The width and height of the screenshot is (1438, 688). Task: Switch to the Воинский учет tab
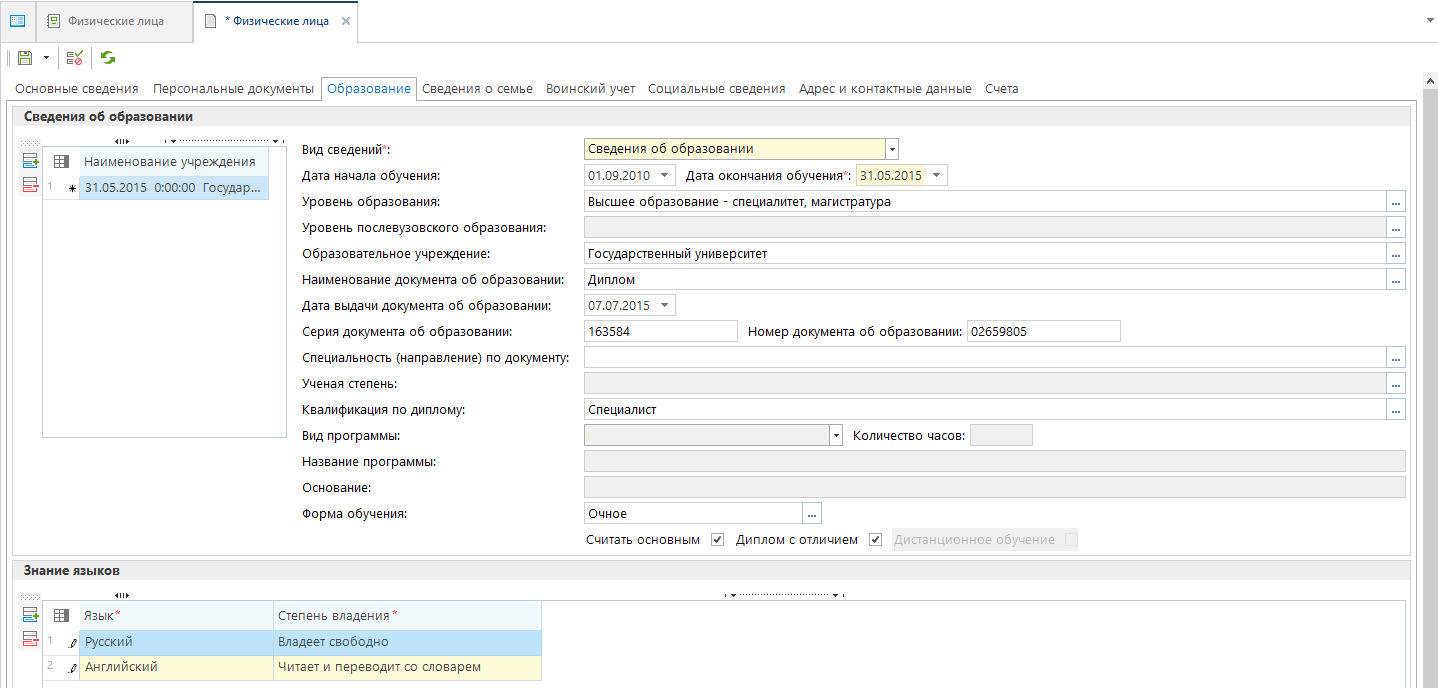point(590,89)
